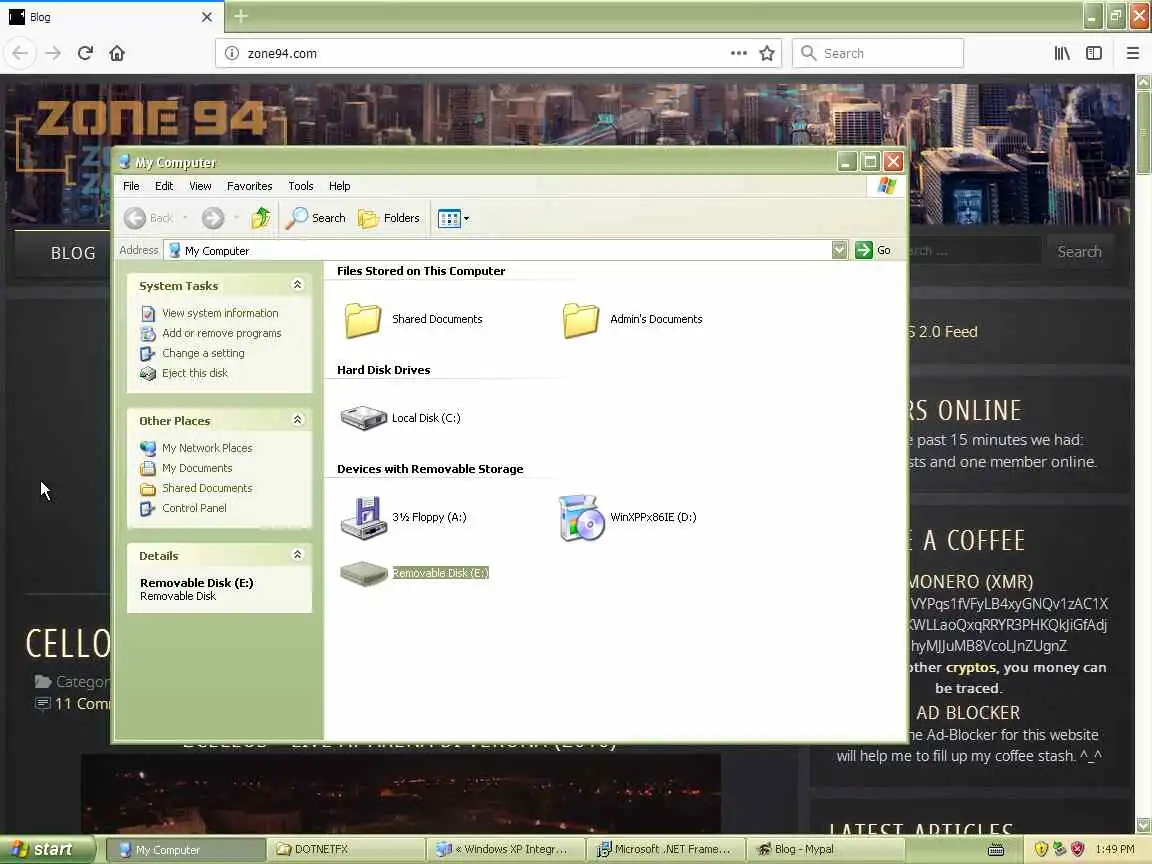Click Add or remove programs link
The image size is (1152, 864).
click(221, 333)
